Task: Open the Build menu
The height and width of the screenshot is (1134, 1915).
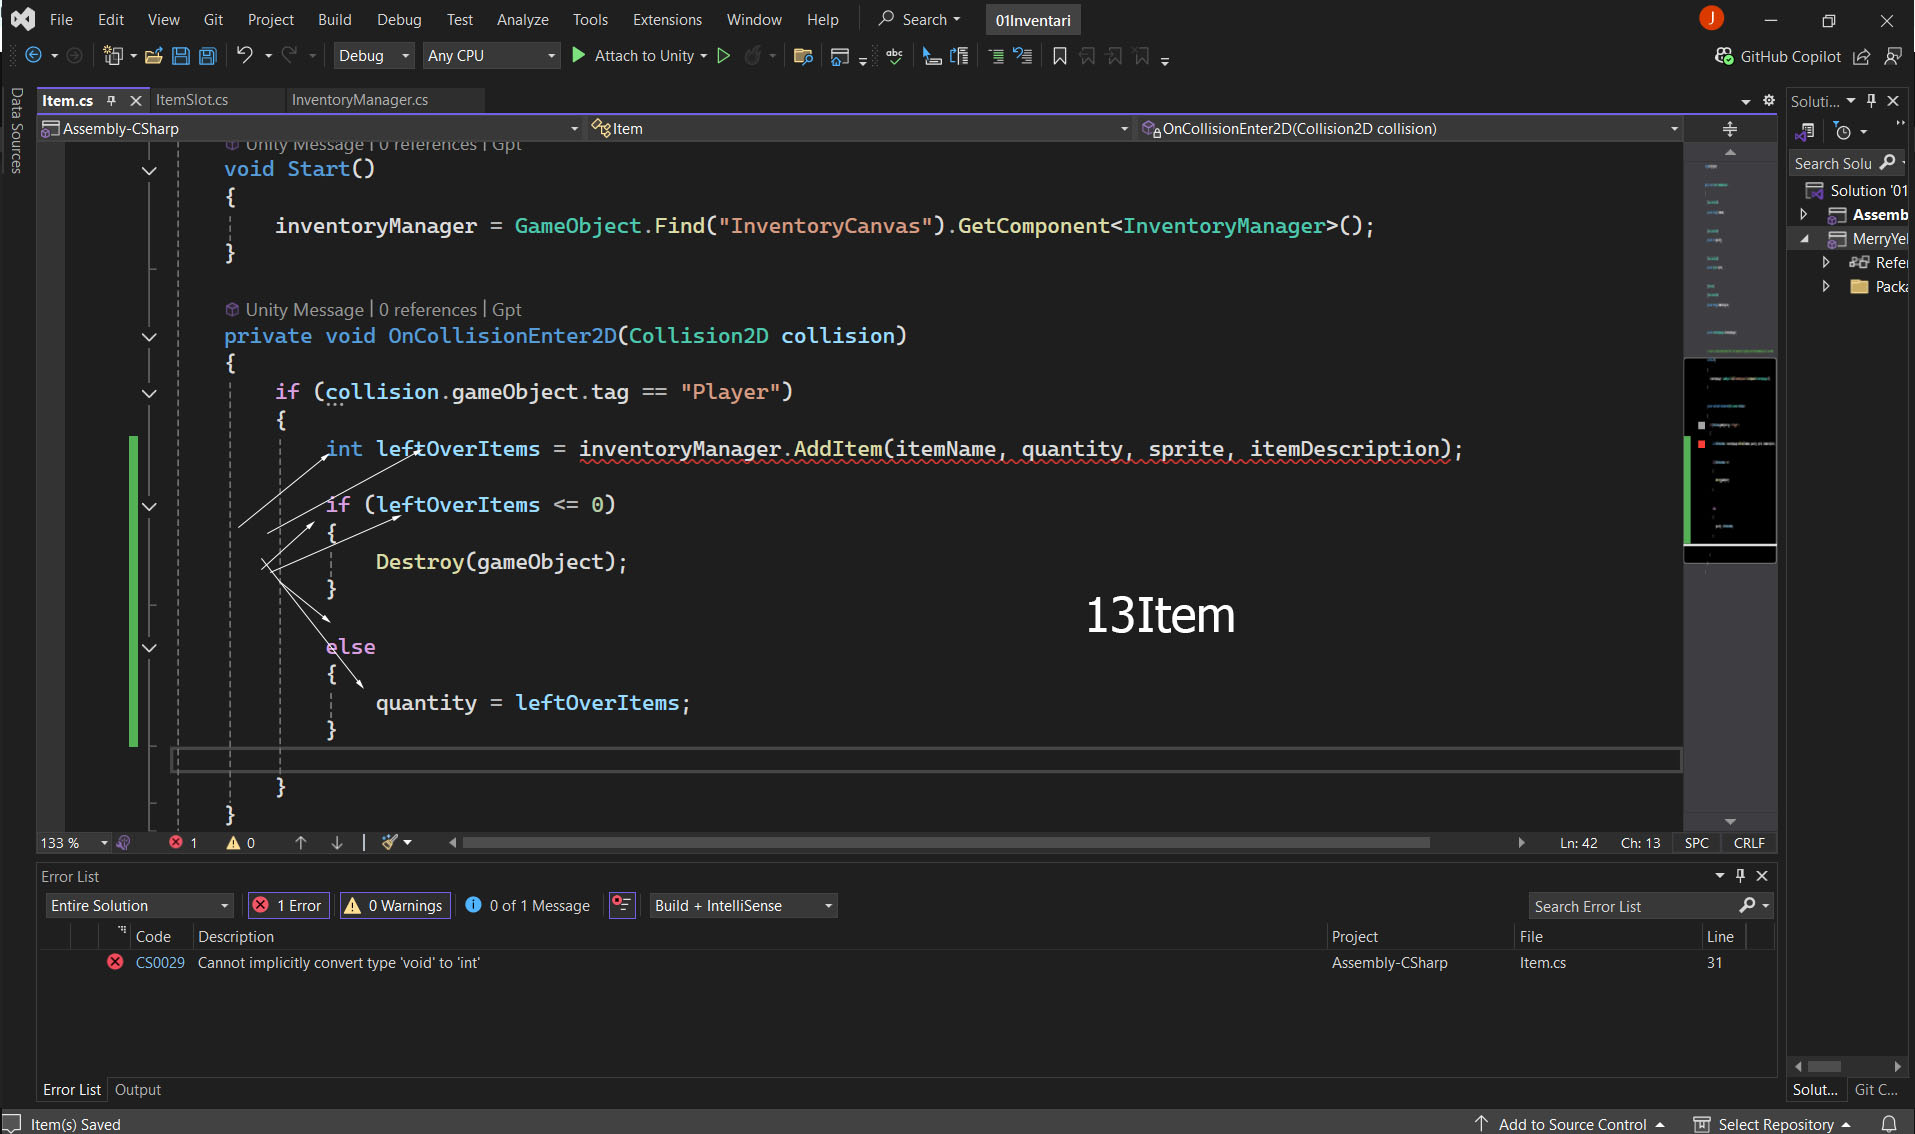Action: (334, 20)
